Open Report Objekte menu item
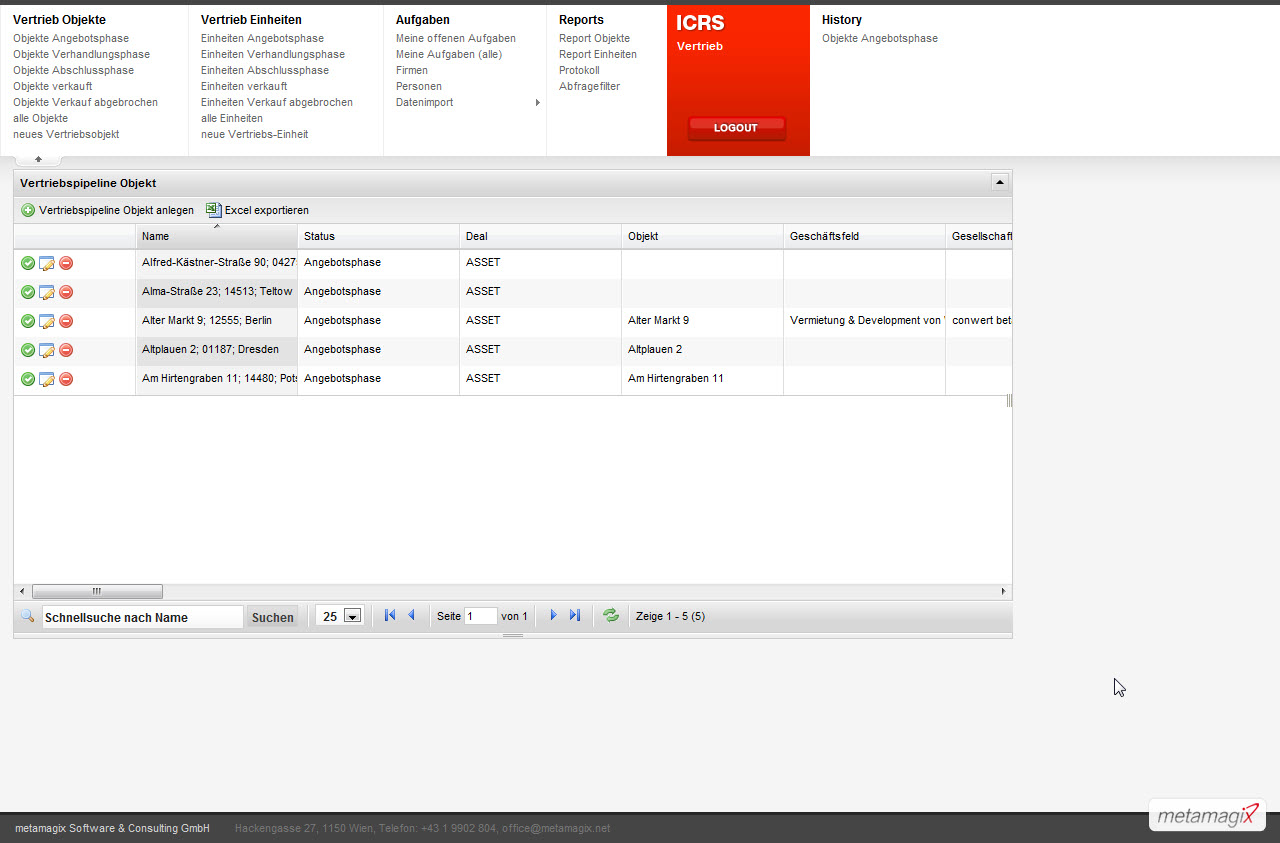Image resolution: width=1280 pixels, height=843 pixels. [x=594, y=38]
